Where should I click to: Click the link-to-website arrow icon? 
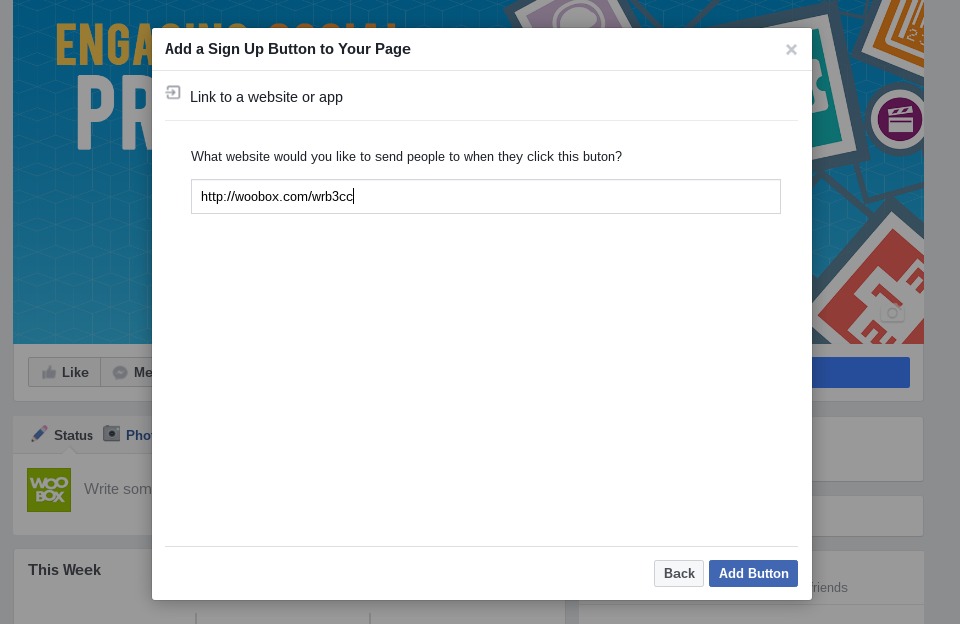click(x=173, y=92)
